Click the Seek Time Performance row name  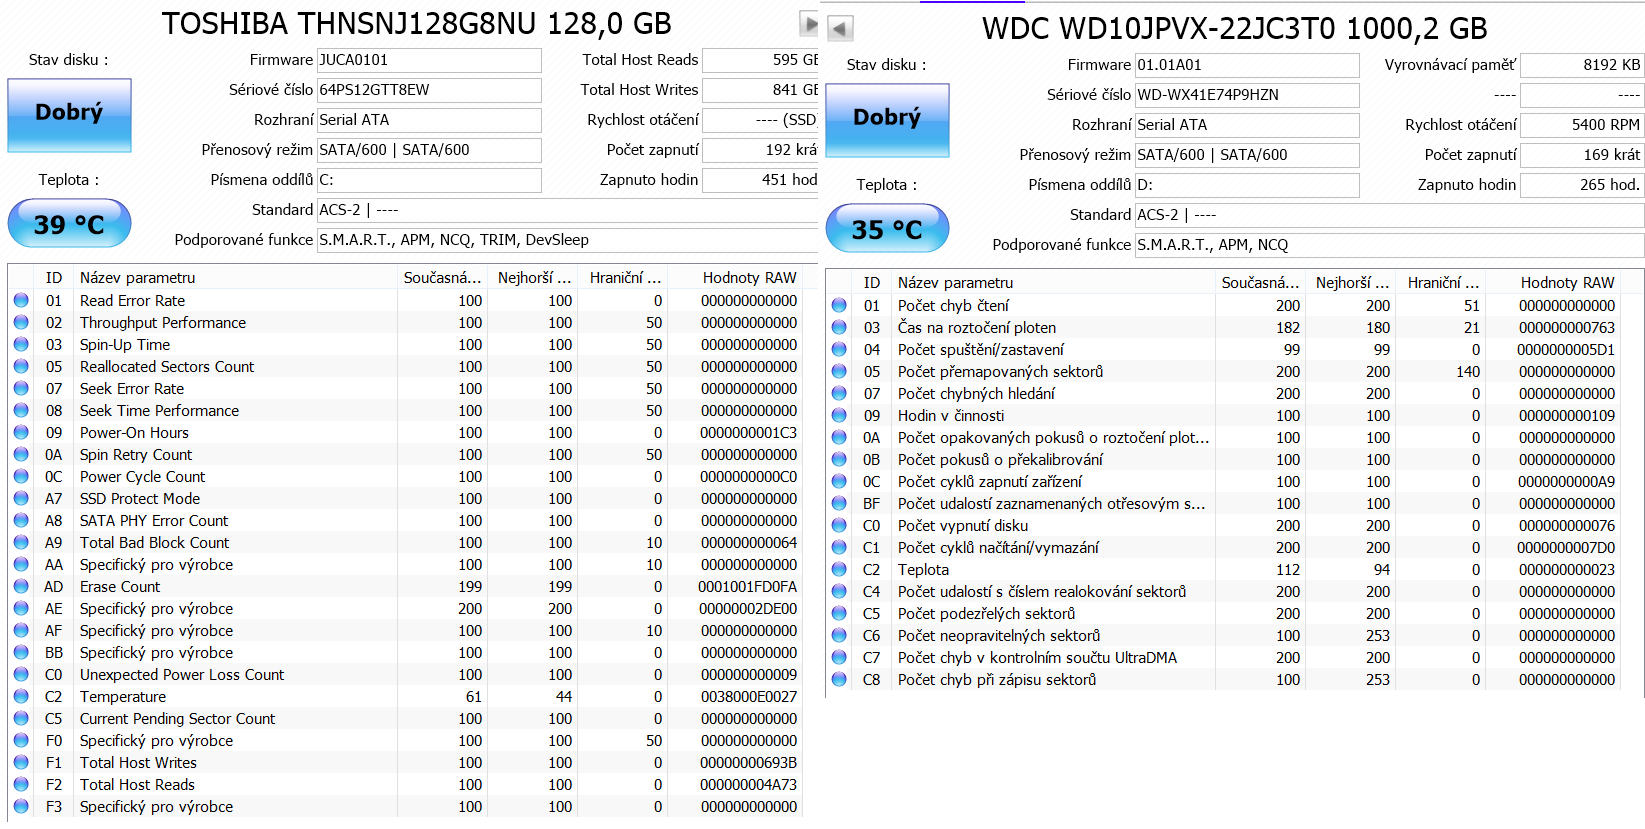point(160,411)
